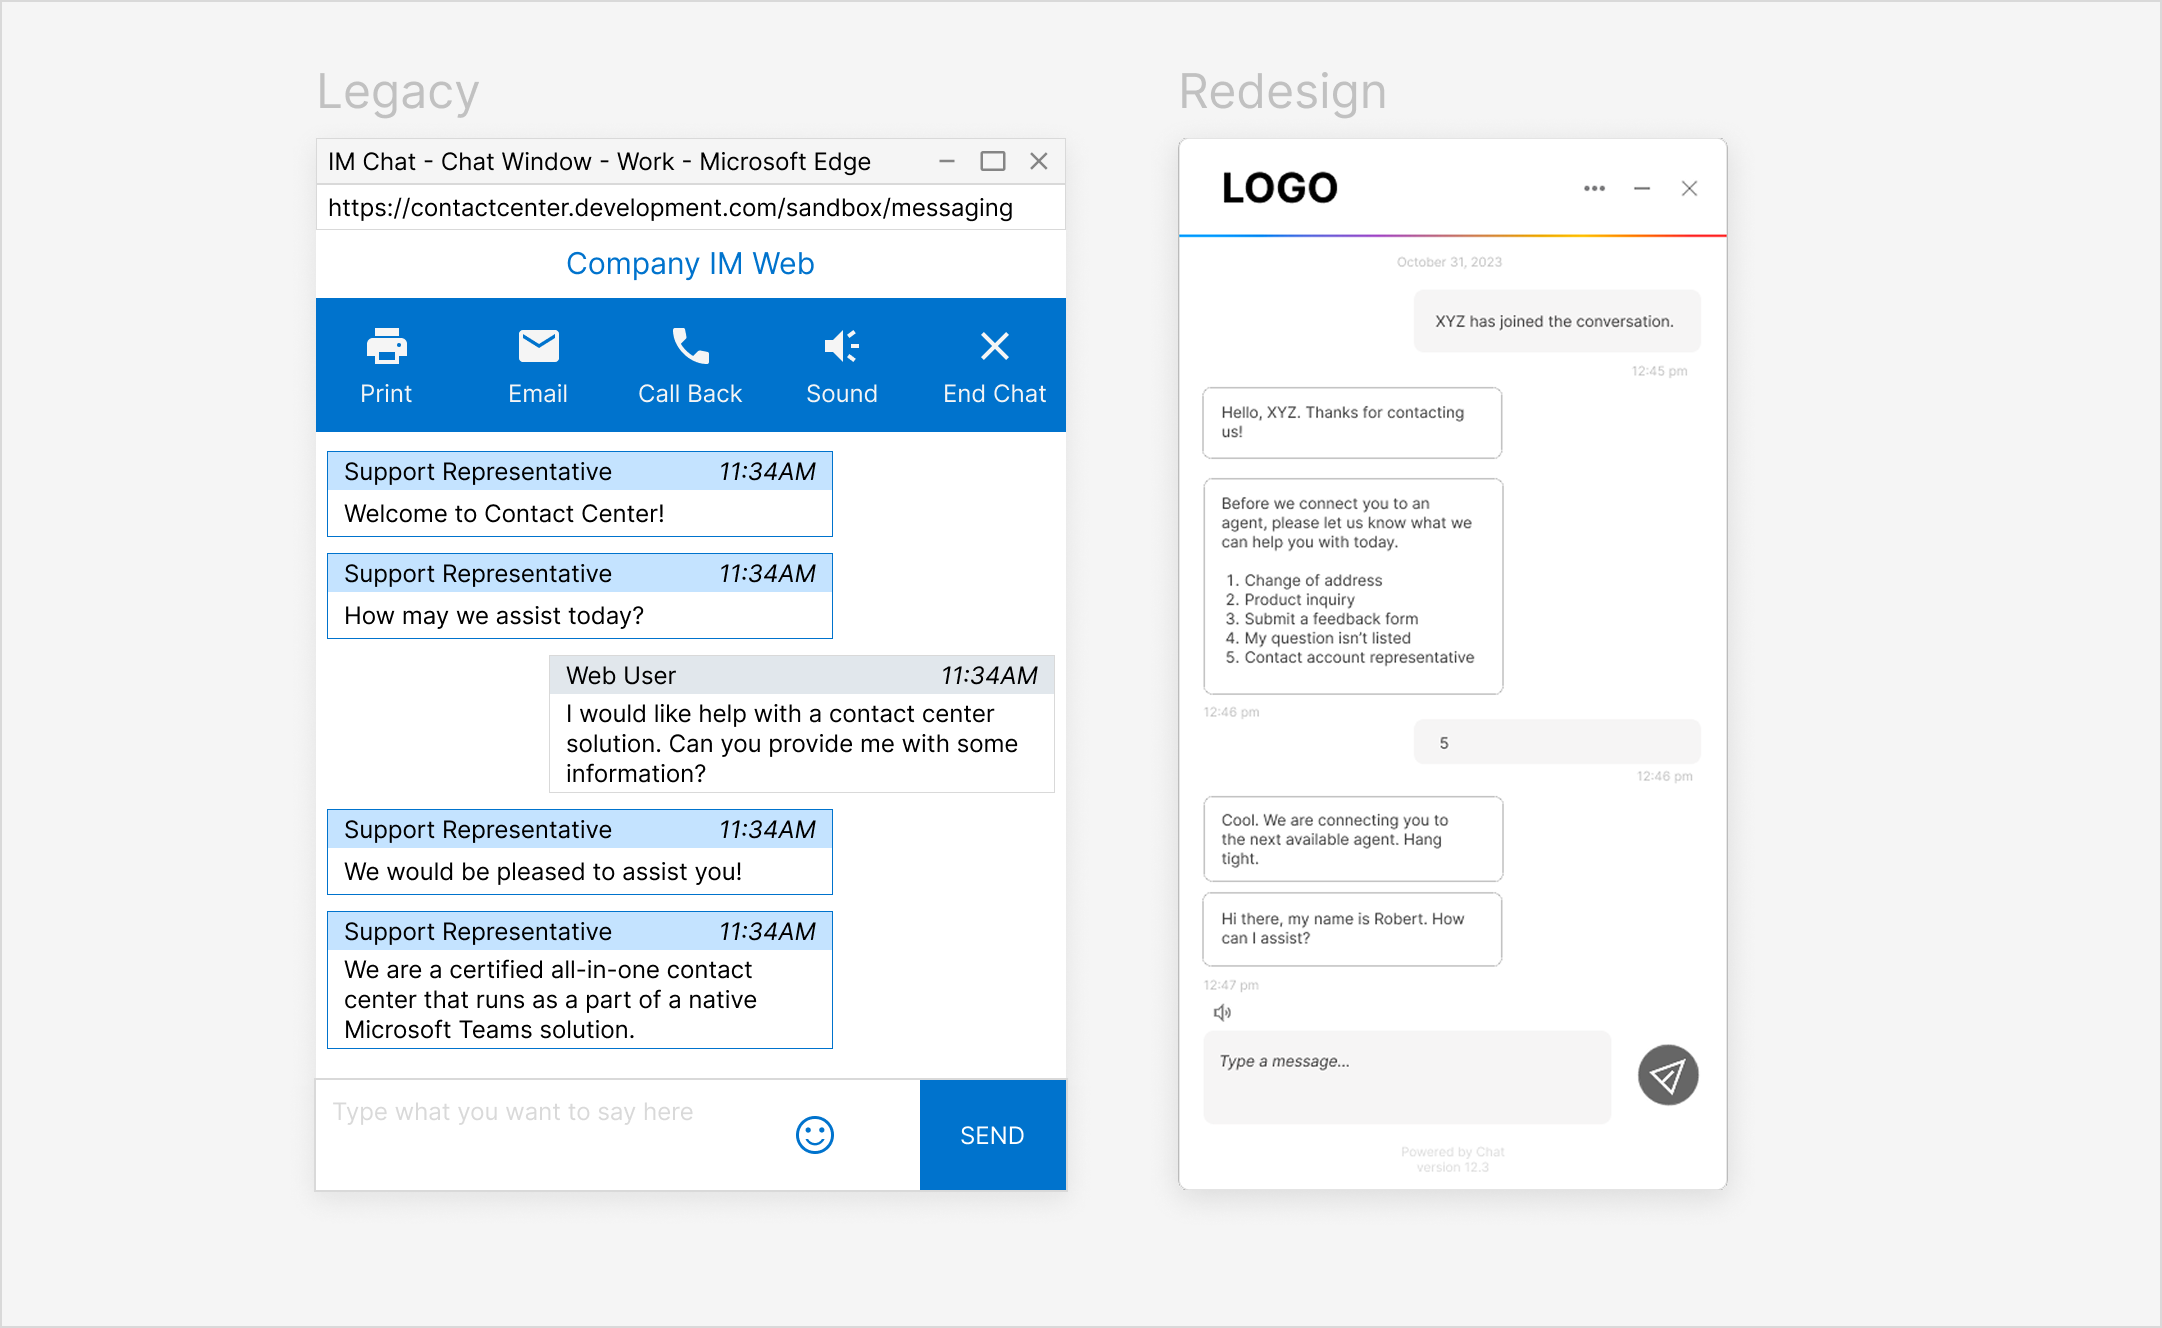Click the Print icon in legacy toolbar
The width and height of the screenshot is (2162, 1328).
tap(386, 347)
